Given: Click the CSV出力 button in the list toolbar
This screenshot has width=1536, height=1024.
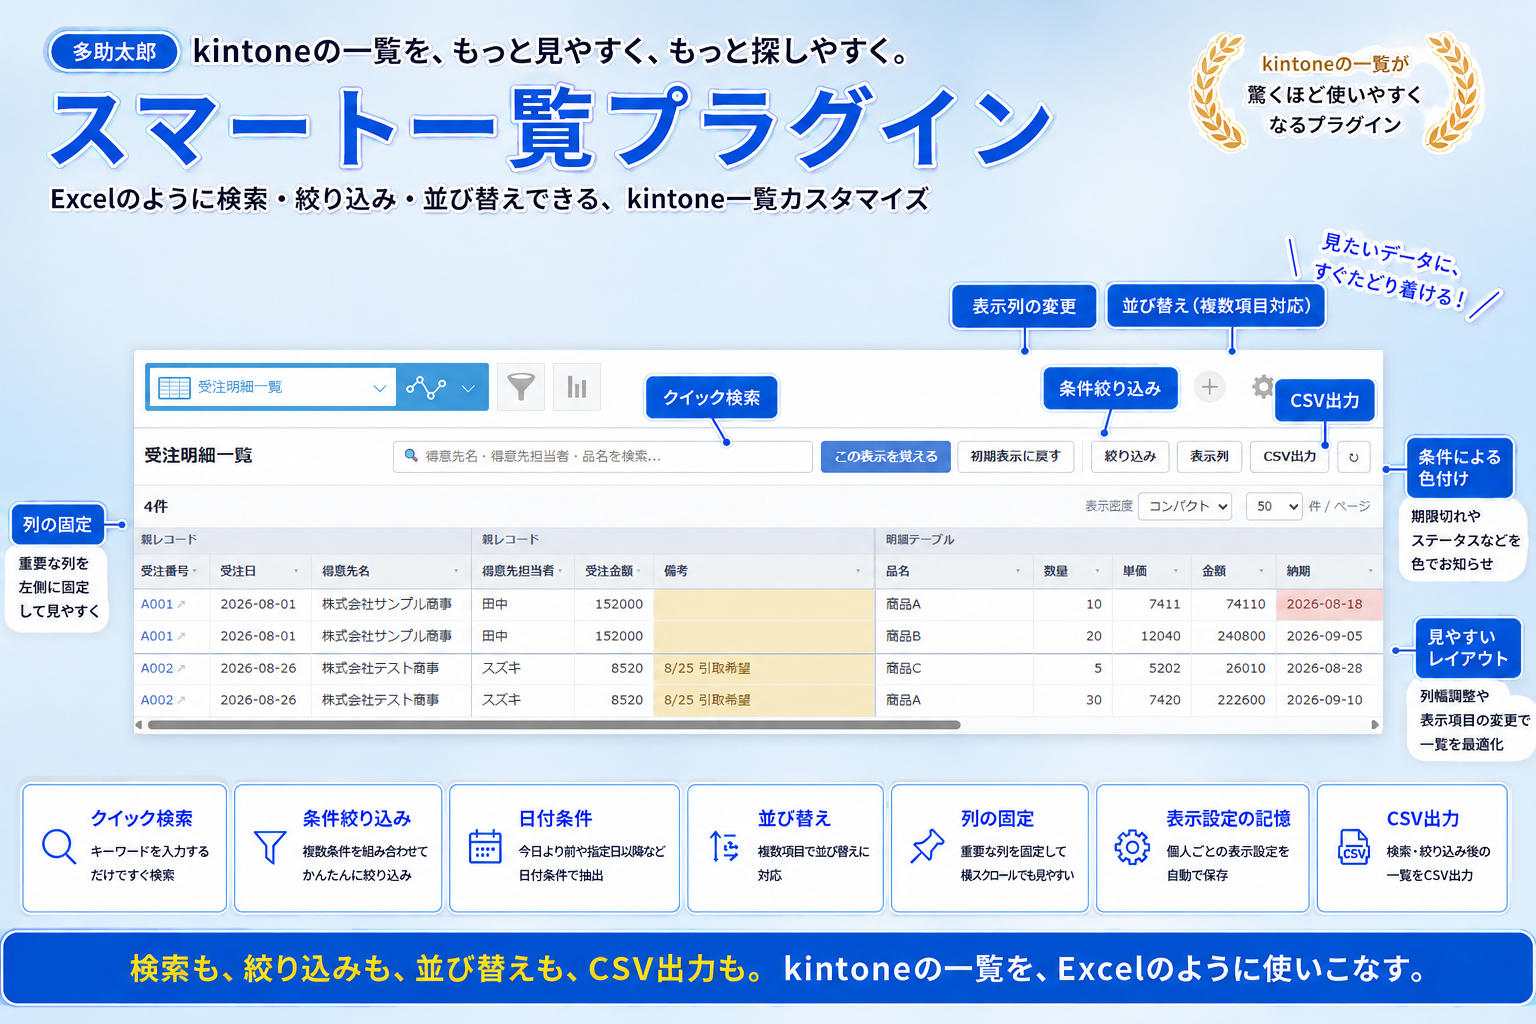Looking at the screenshot, I should [x=1289, y=457].
